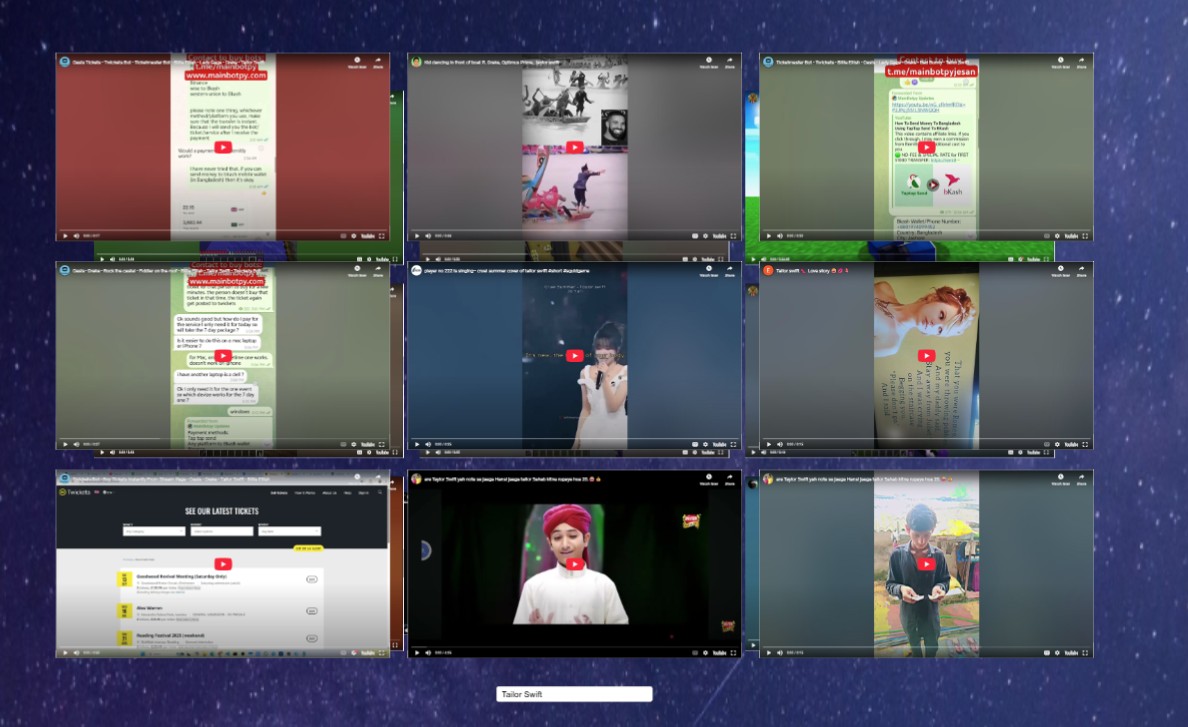Play the red turban boy video
The image size is (1188, 727).
coord(575,564)
